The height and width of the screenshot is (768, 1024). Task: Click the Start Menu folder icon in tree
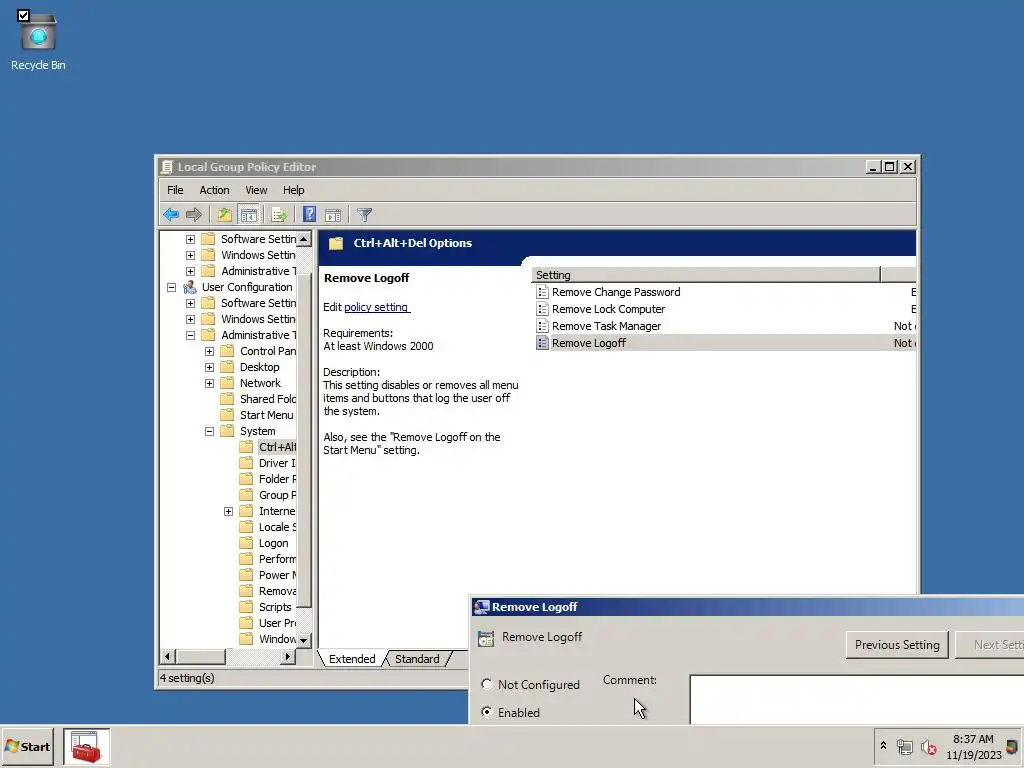click(x=227, y=415)
